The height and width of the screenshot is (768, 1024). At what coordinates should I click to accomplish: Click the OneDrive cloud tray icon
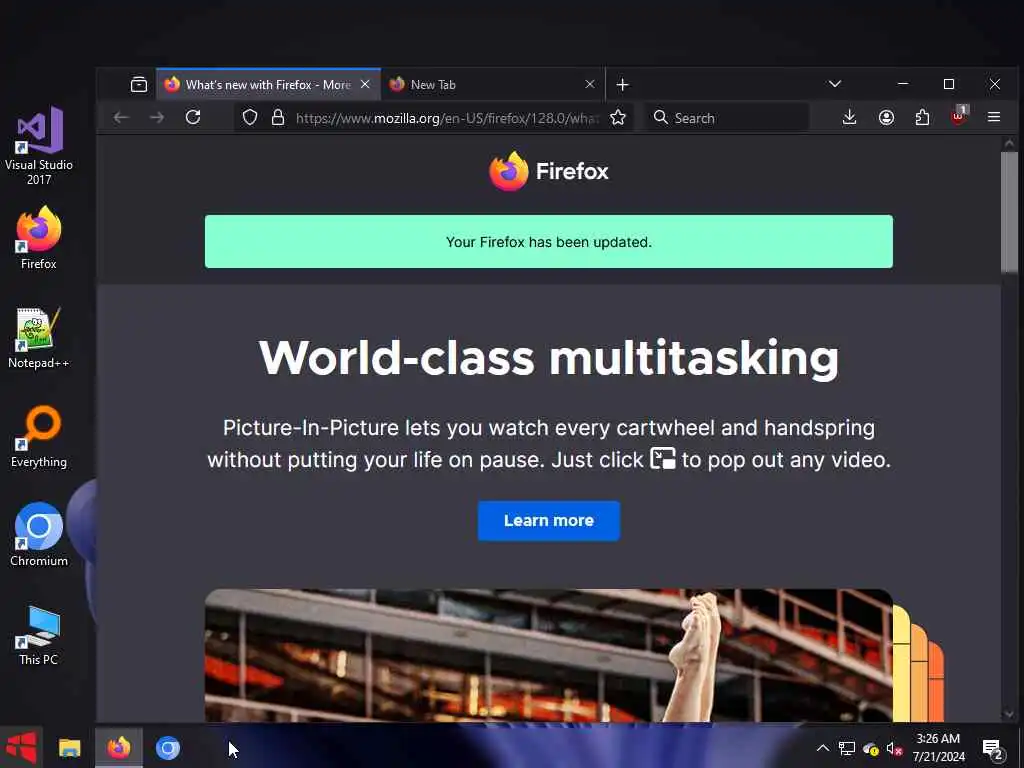871,748
